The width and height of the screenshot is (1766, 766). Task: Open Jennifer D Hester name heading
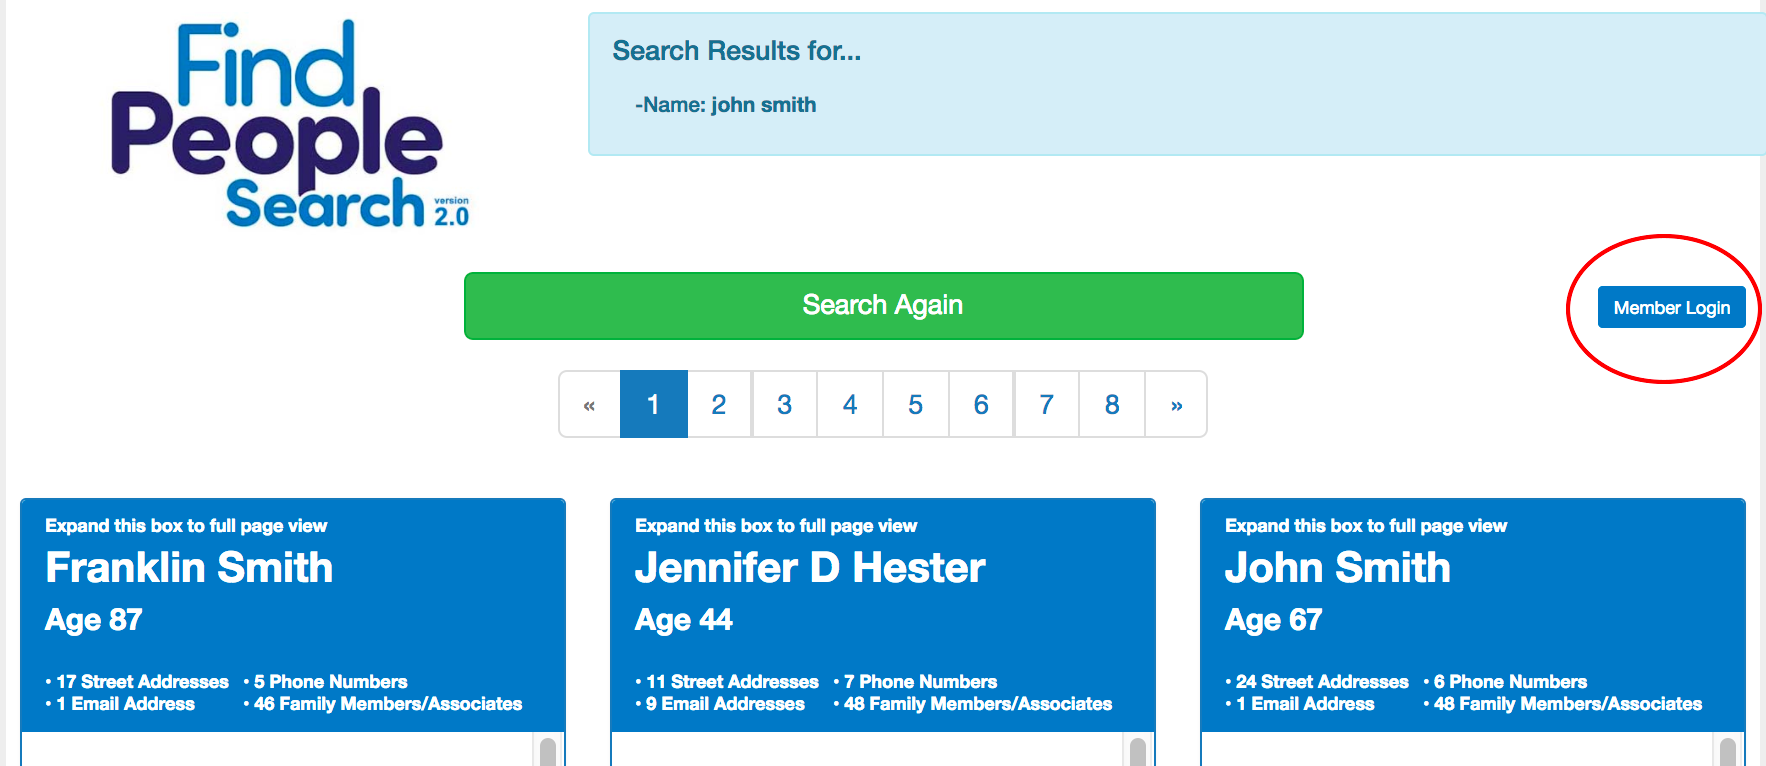pyautogui.click(x=810, y=567)
